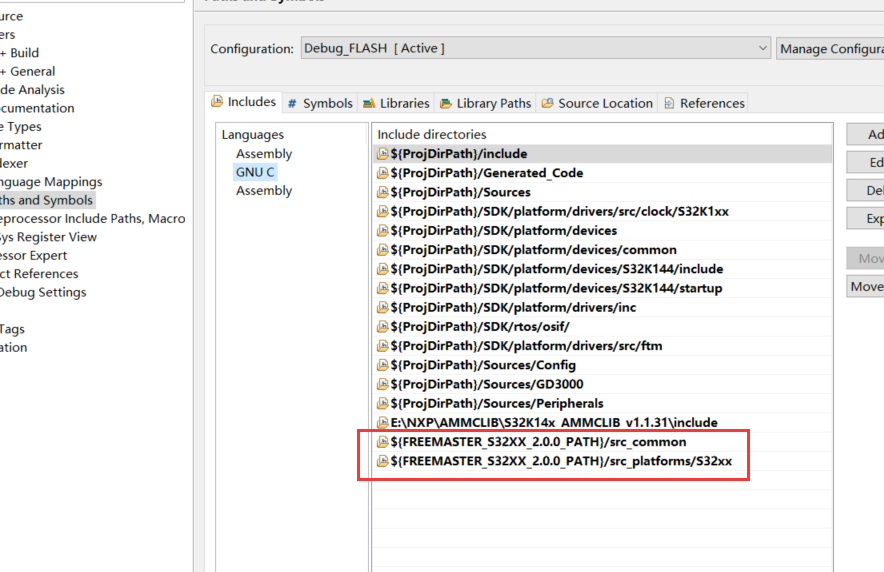The height and width of the screenshot is (572, 884).
Task: Click the Source Location tab icon
Action: coord(547,103)
